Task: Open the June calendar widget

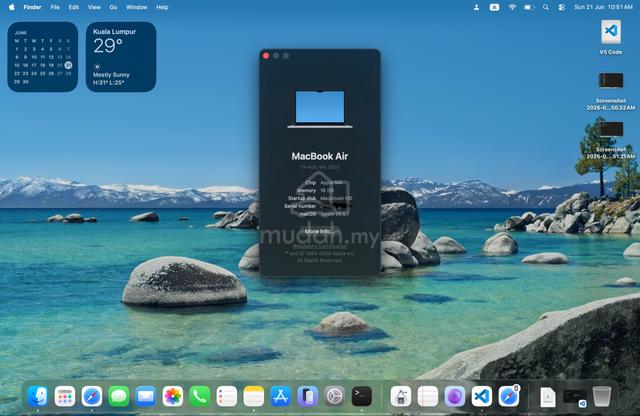Action: 42,57
